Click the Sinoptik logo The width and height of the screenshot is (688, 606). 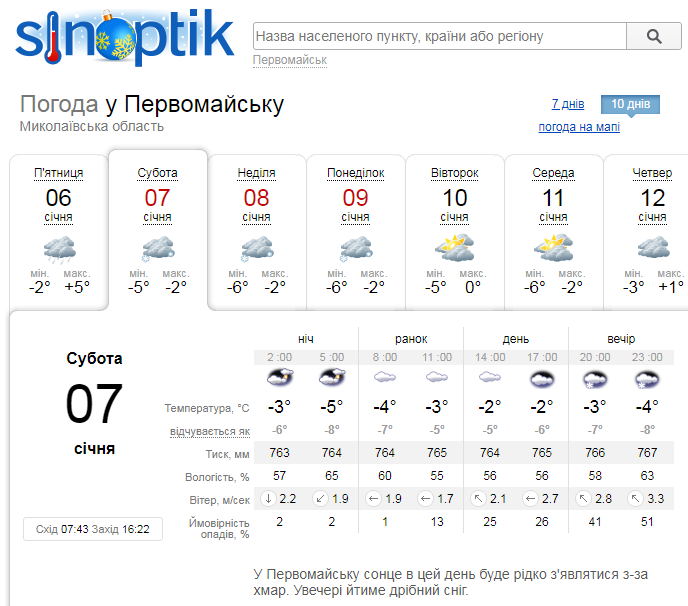[124, 36]
